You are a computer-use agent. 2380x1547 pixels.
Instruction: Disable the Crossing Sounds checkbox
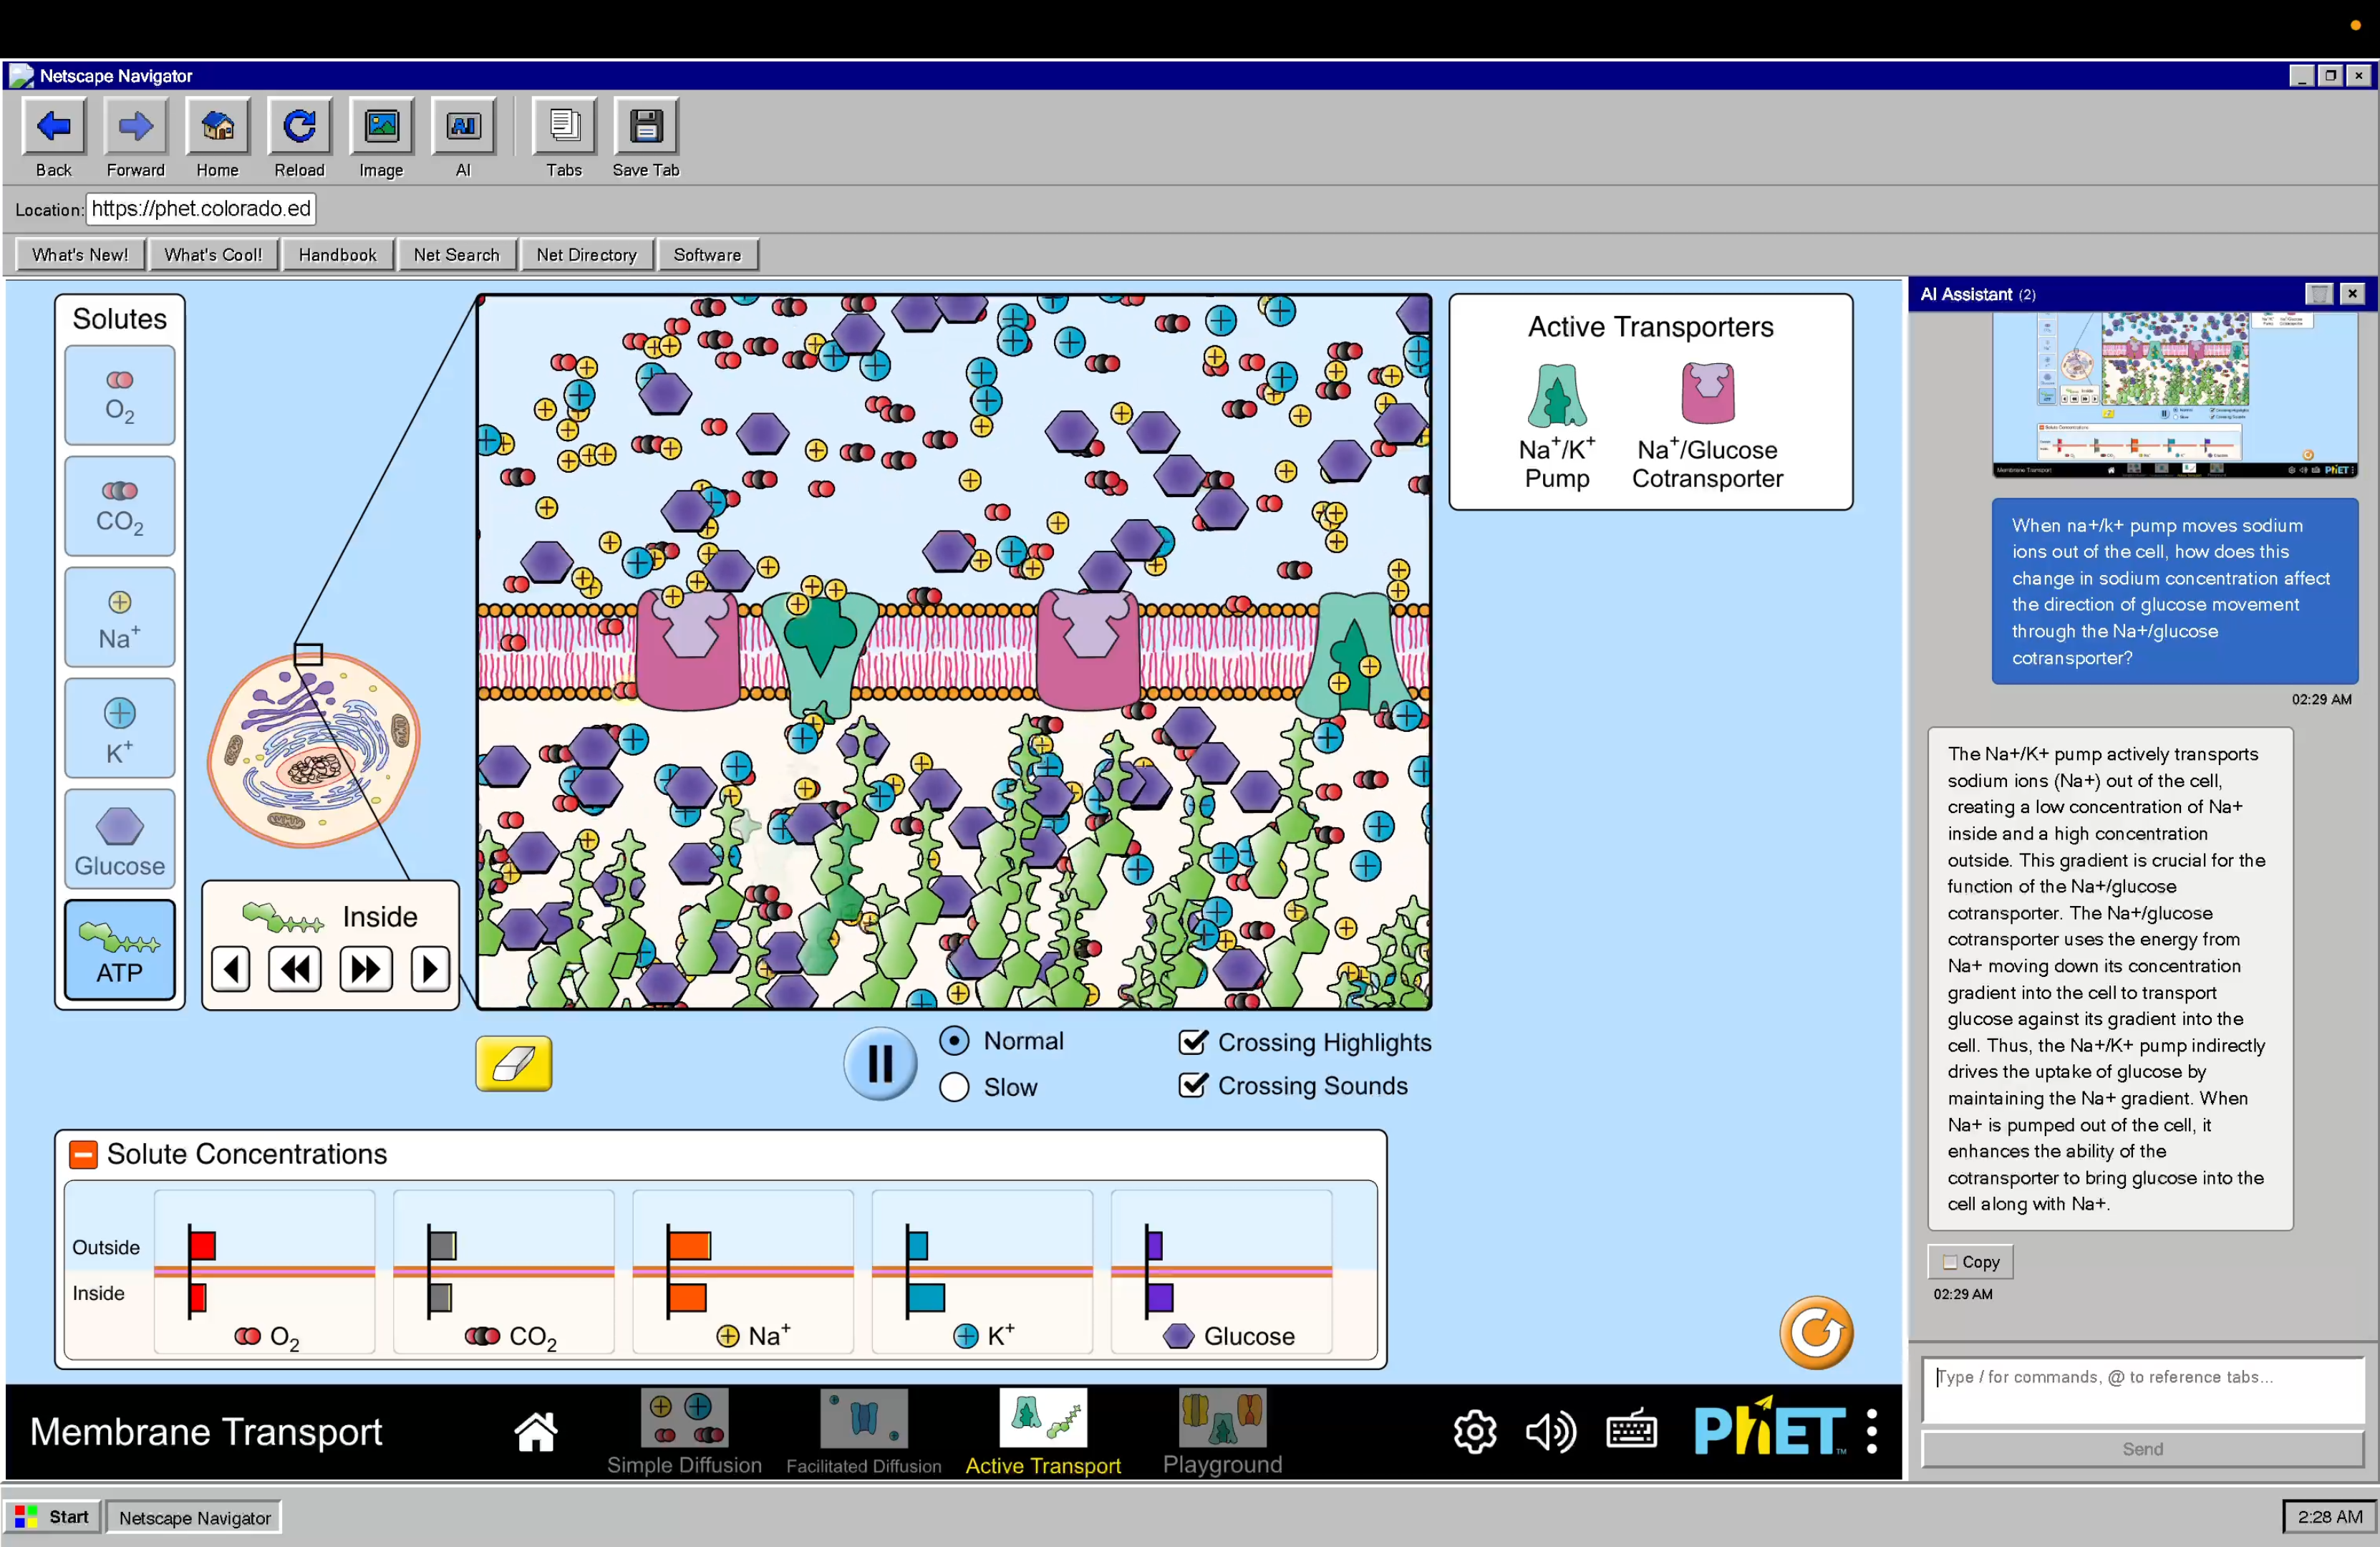(x=1192, y=1085)
